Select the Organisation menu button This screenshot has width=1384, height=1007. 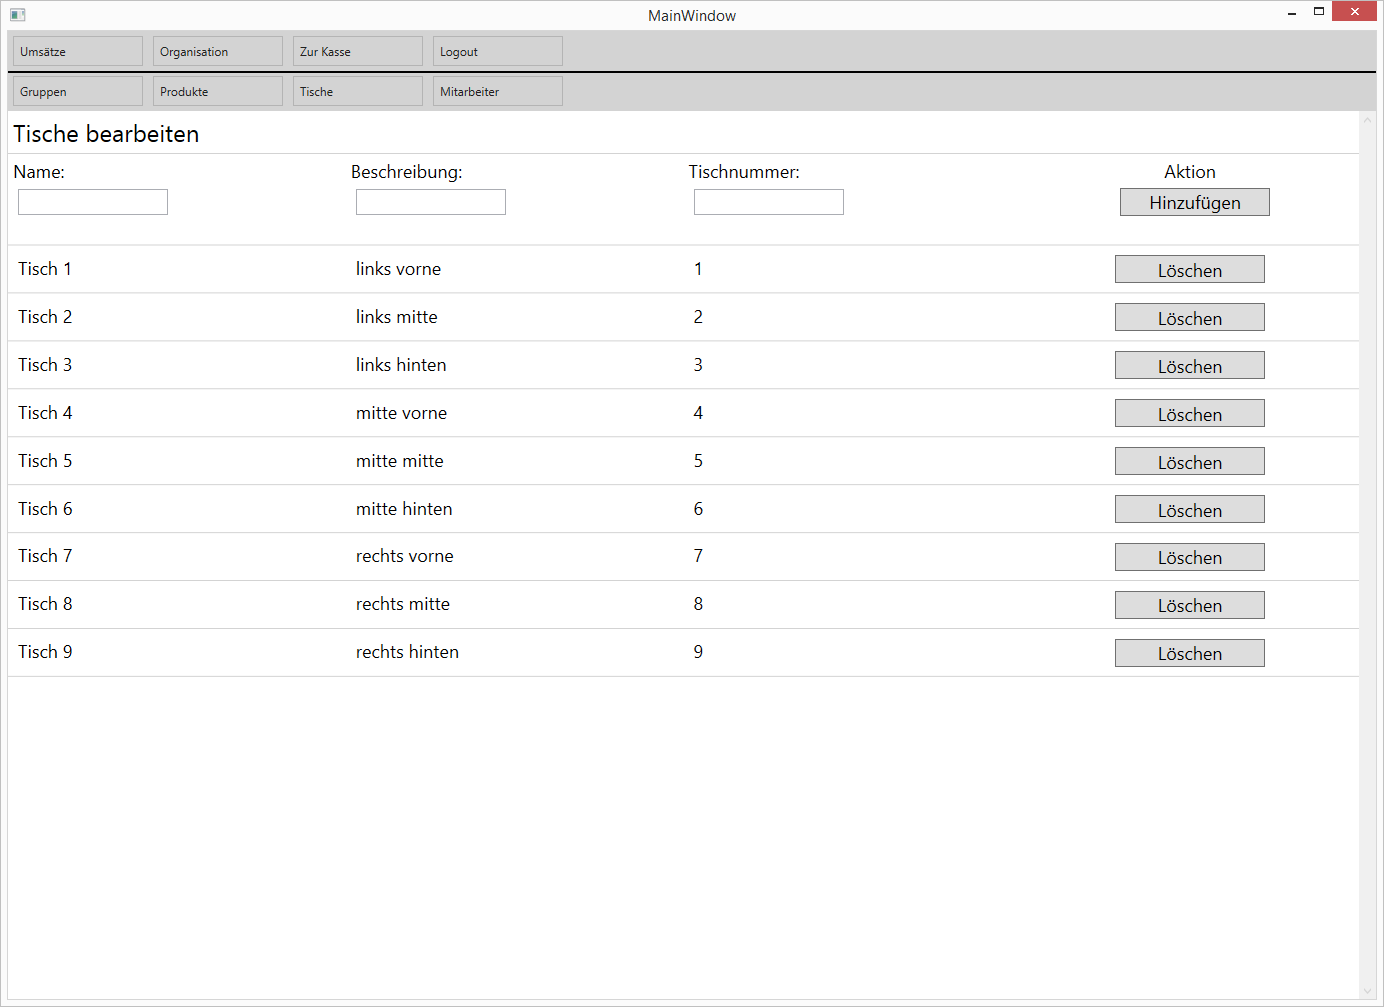217,51
